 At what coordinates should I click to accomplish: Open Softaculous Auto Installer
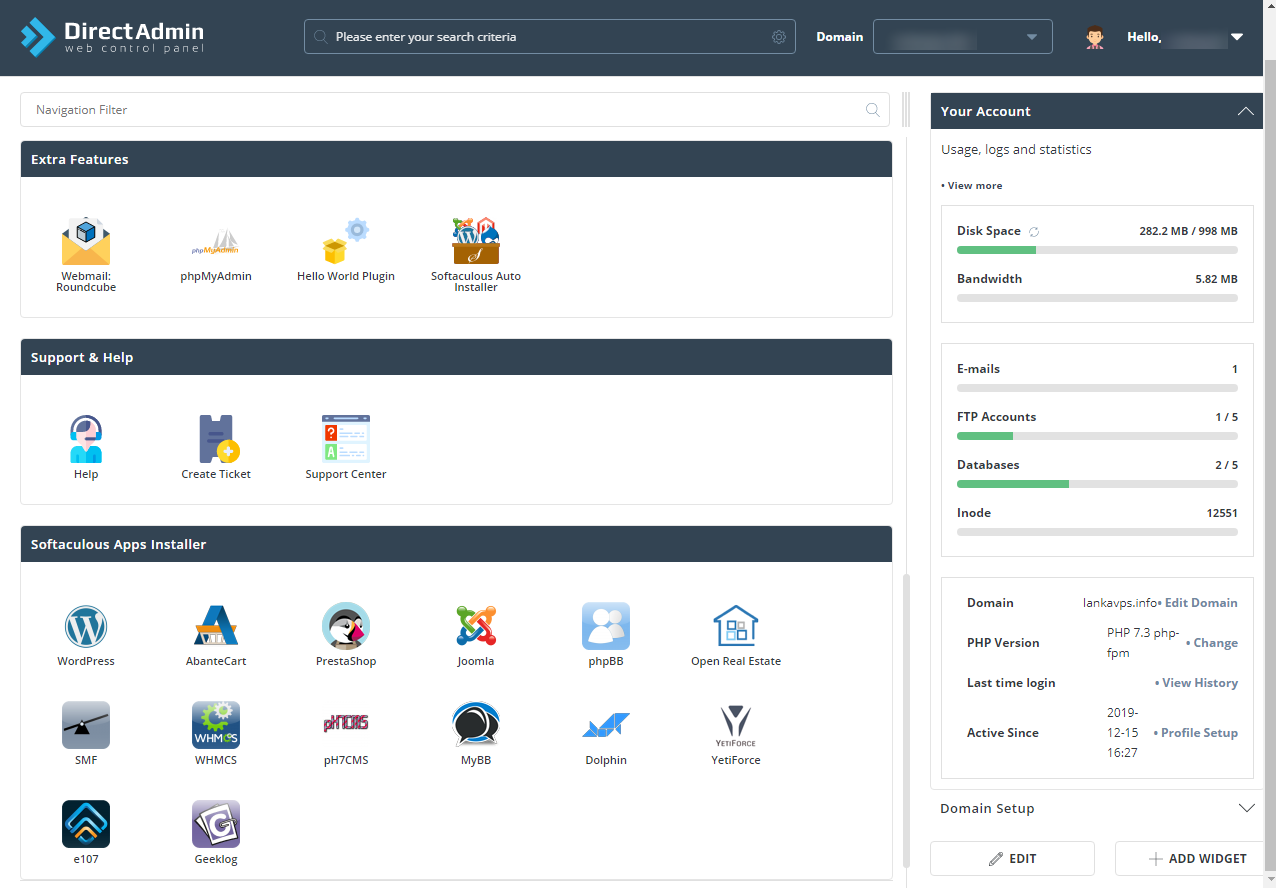pos(476,254)
